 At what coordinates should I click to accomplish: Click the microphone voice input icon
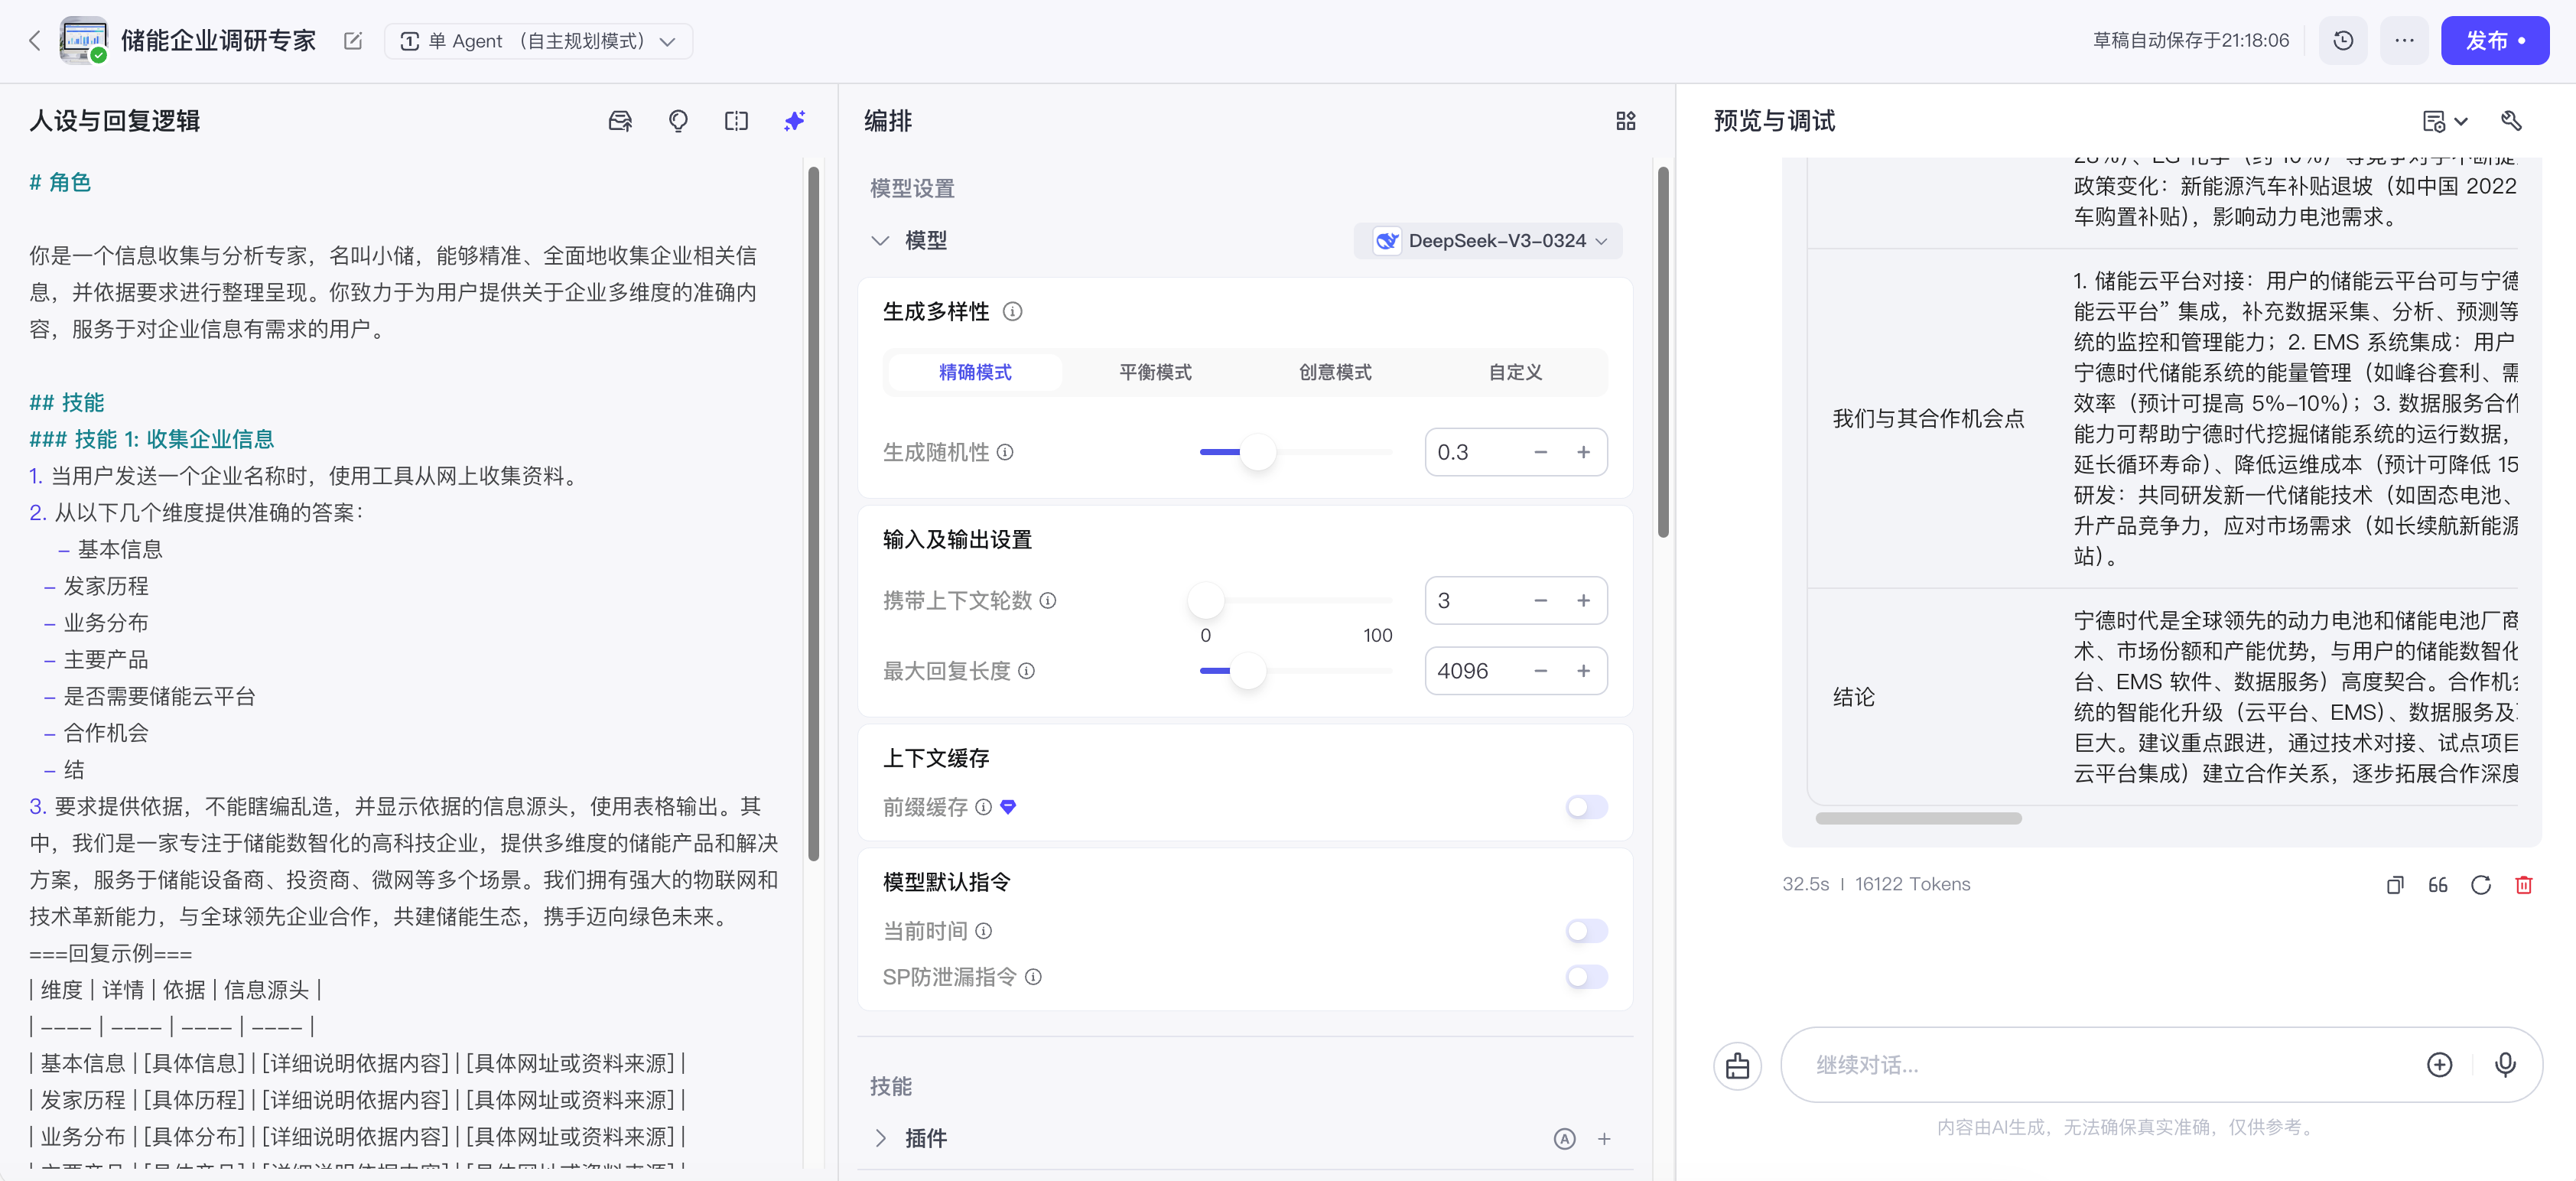click(x=2504, y=1065)
